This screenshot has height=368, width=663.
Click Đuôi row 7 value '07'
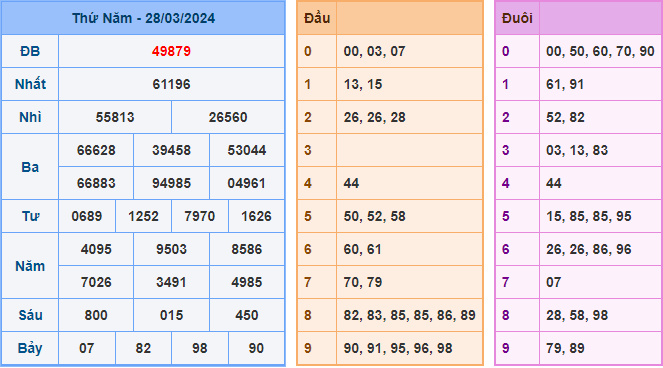click(x=553, y=282)
